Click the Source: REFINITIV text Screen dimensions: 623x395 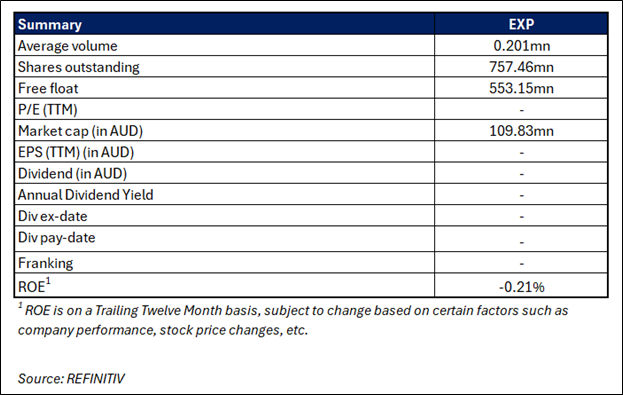[x=71, y=378]
